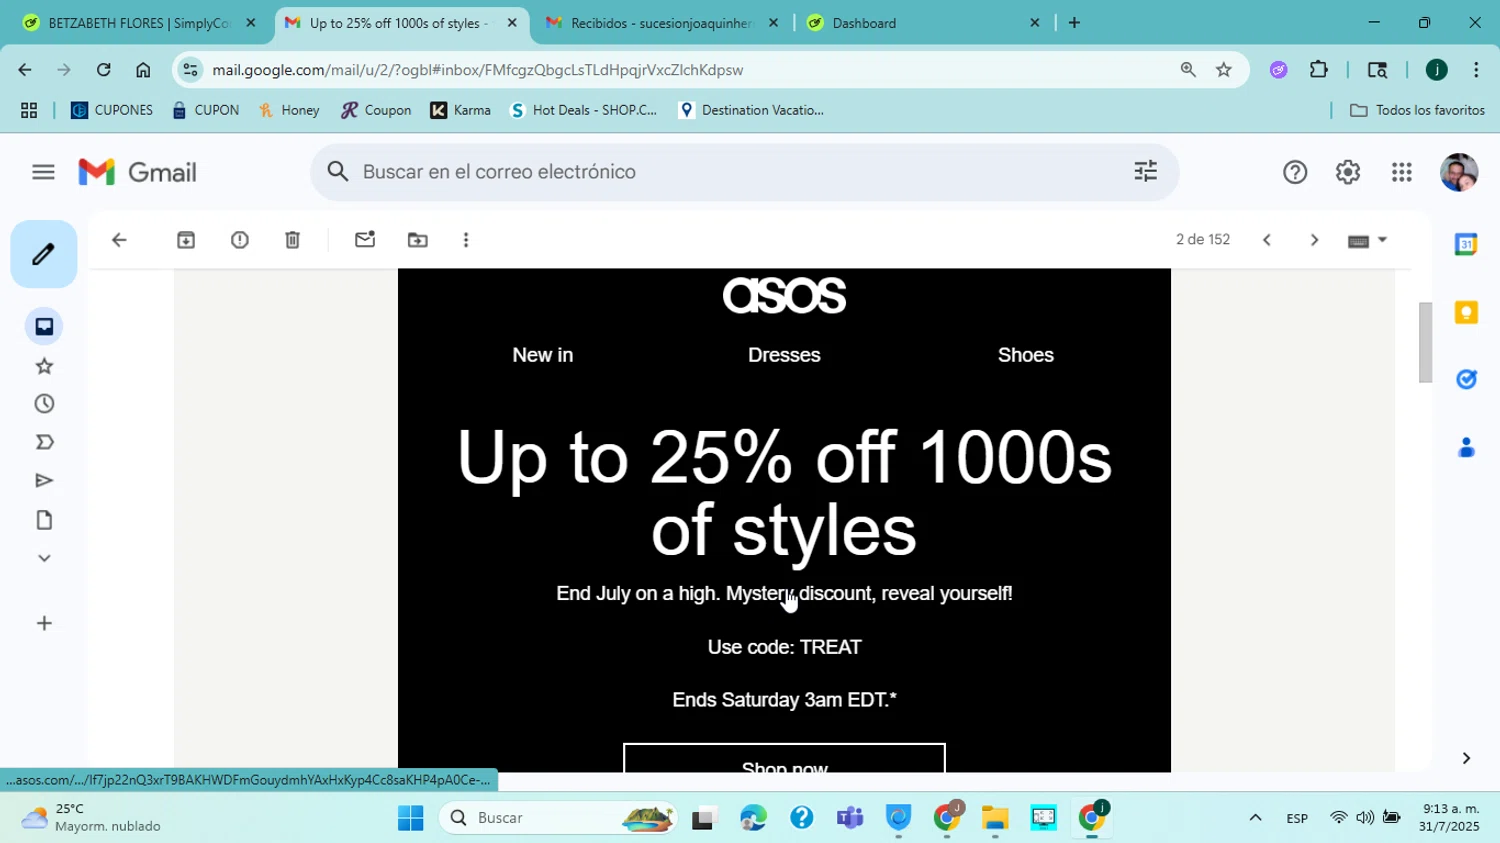Show search options filter icon
1500x843 pixels.
point(1146,172)
